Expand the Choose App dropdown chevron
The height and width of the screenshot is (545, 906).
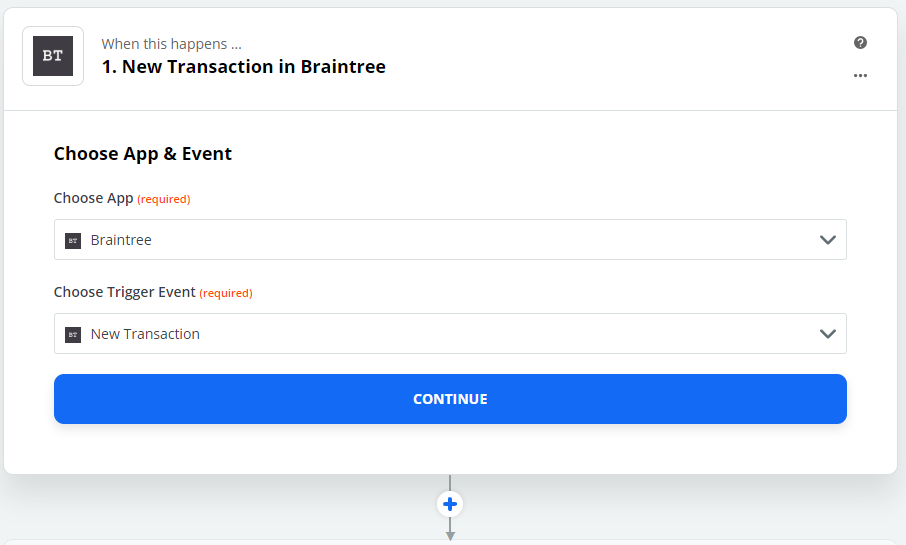pyautogui.click(x=827, y=240)
